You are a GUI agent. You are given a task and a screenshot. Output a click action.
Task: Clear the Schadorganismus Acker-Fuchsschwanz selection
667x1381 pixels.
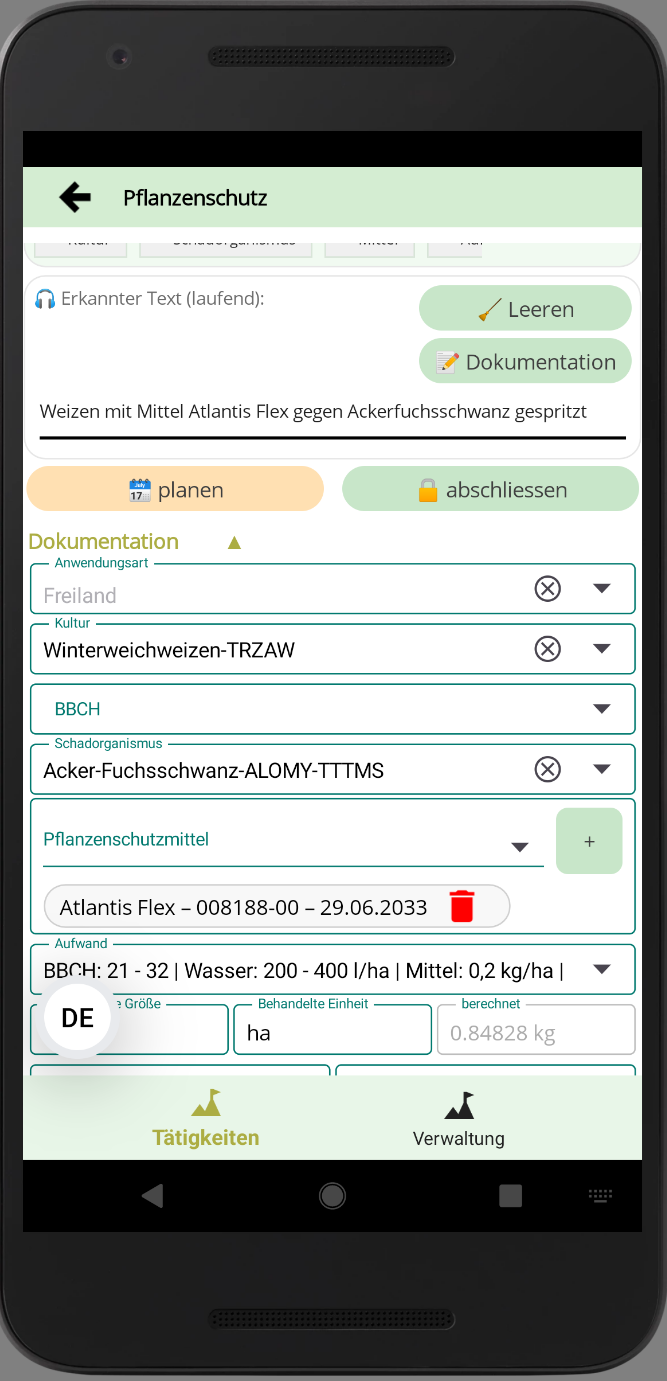coord(547,769)
